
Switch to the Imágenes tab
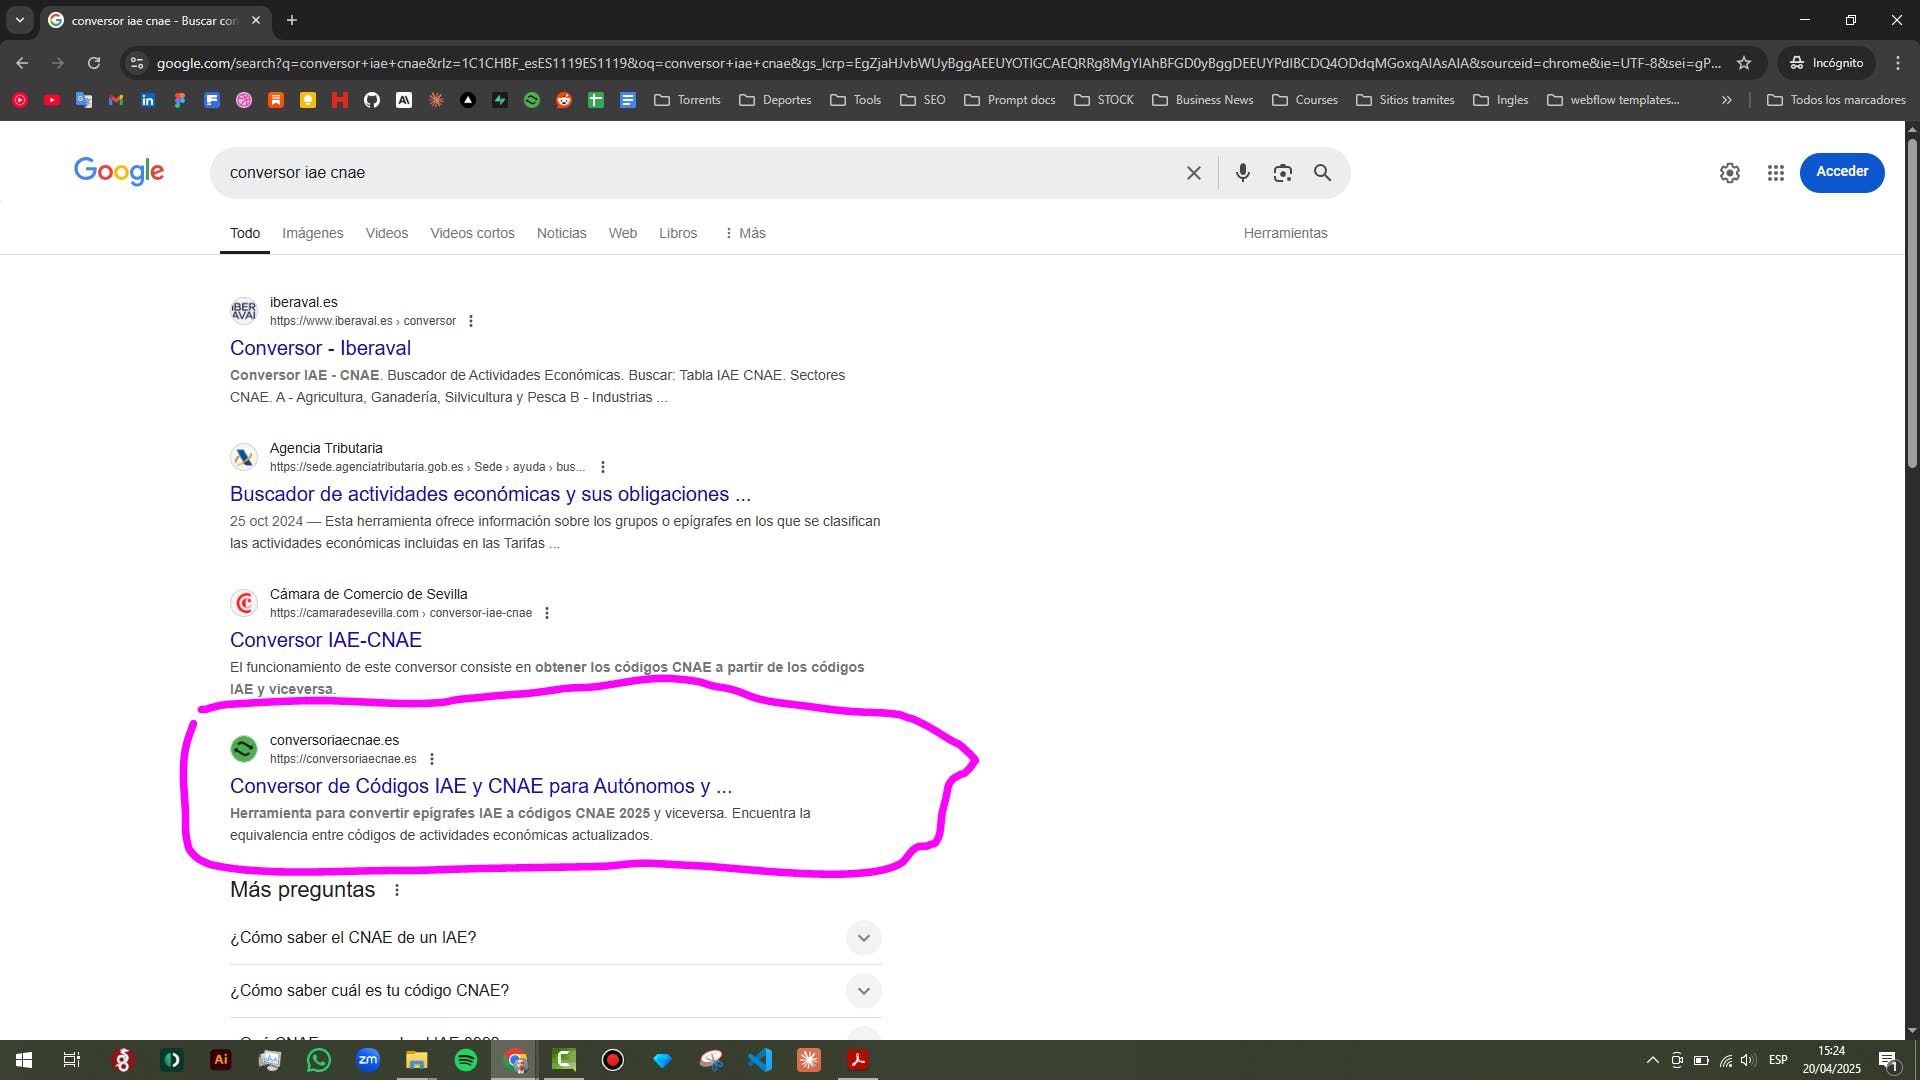(312, 233)
